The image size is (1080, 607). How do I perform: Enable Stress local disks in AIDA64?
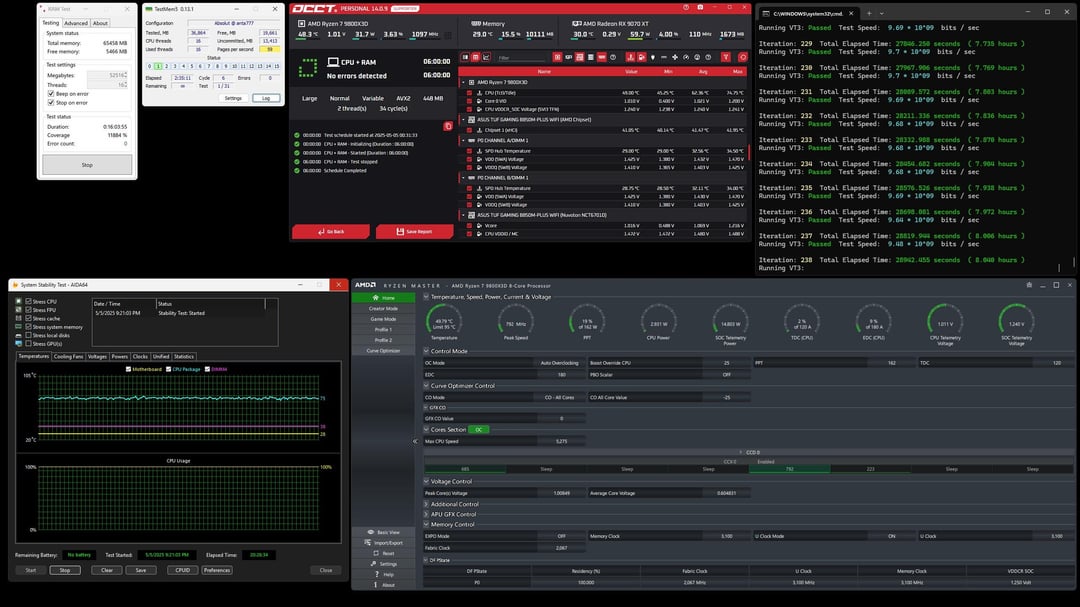click(28, 335)
